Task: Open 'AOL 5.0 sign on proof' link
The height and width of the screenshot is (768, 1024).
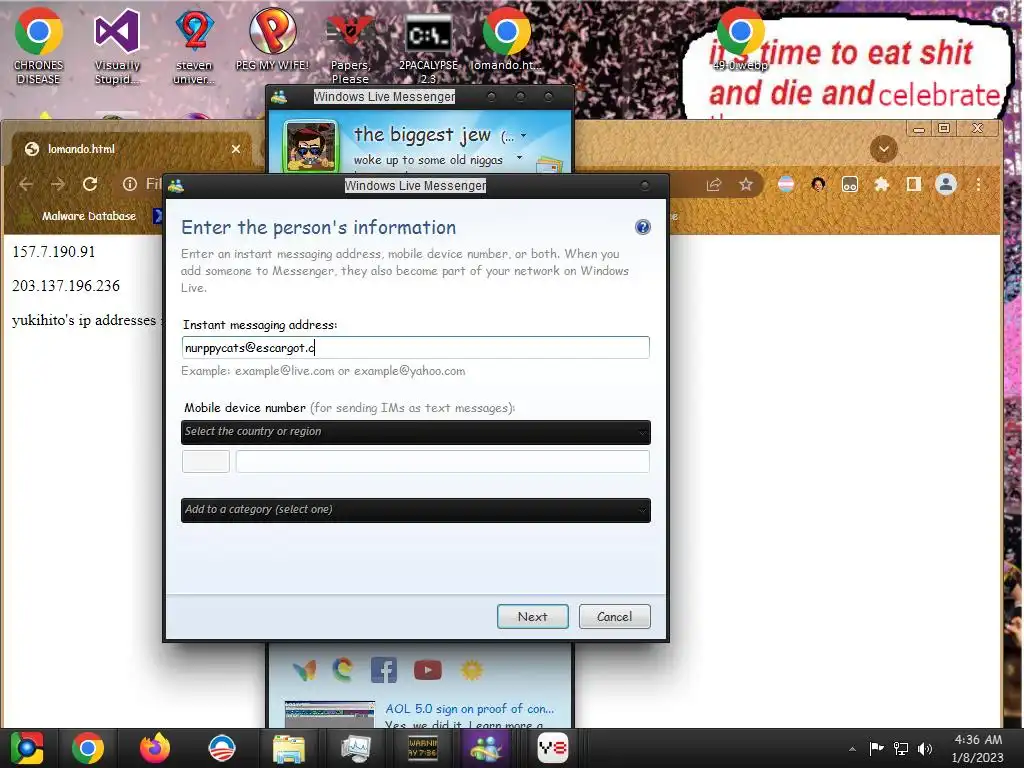Action: click(470, 709)
